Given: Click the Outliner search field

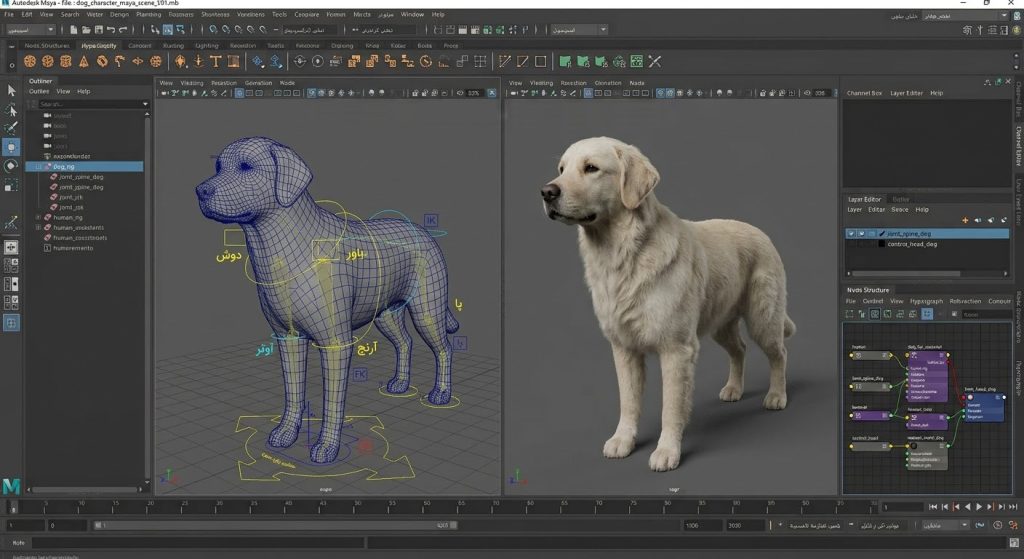Looking at the screenshot, I should (x=89, y=104).
